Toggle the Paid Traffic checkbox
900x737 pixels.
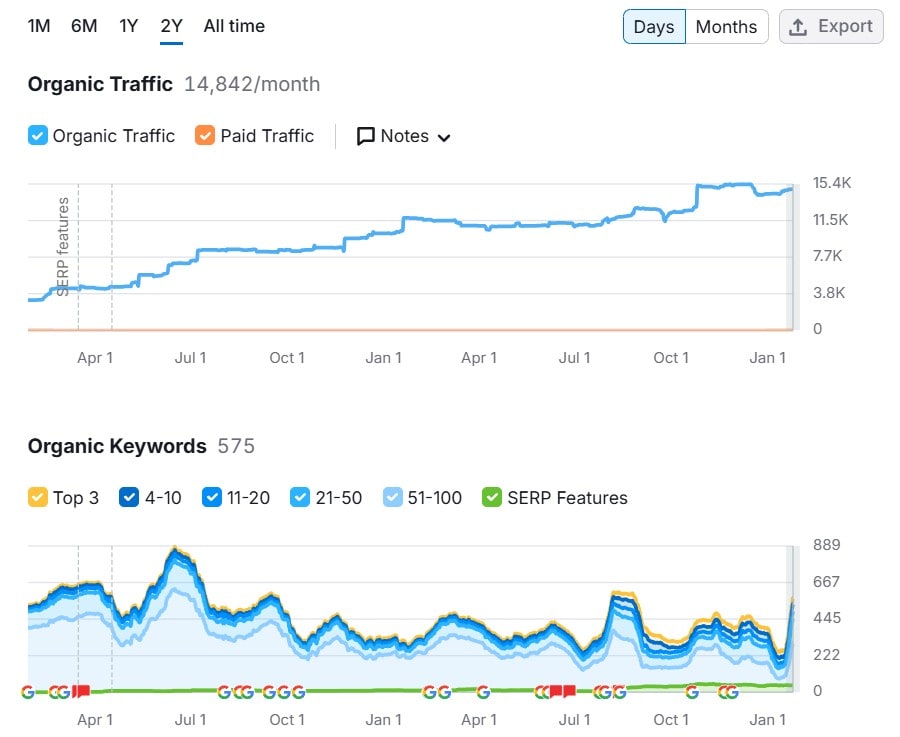205,136
